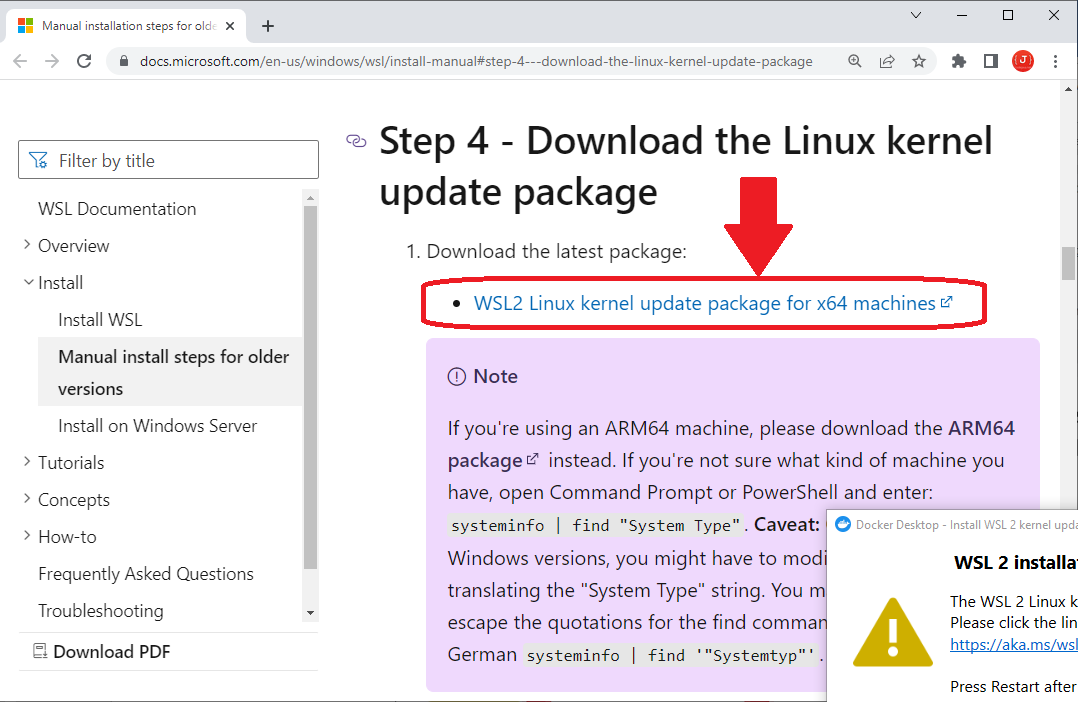Open the Chrome three-dot menu
Screen dimensions: 1078x702
[x=1055, y=61]
